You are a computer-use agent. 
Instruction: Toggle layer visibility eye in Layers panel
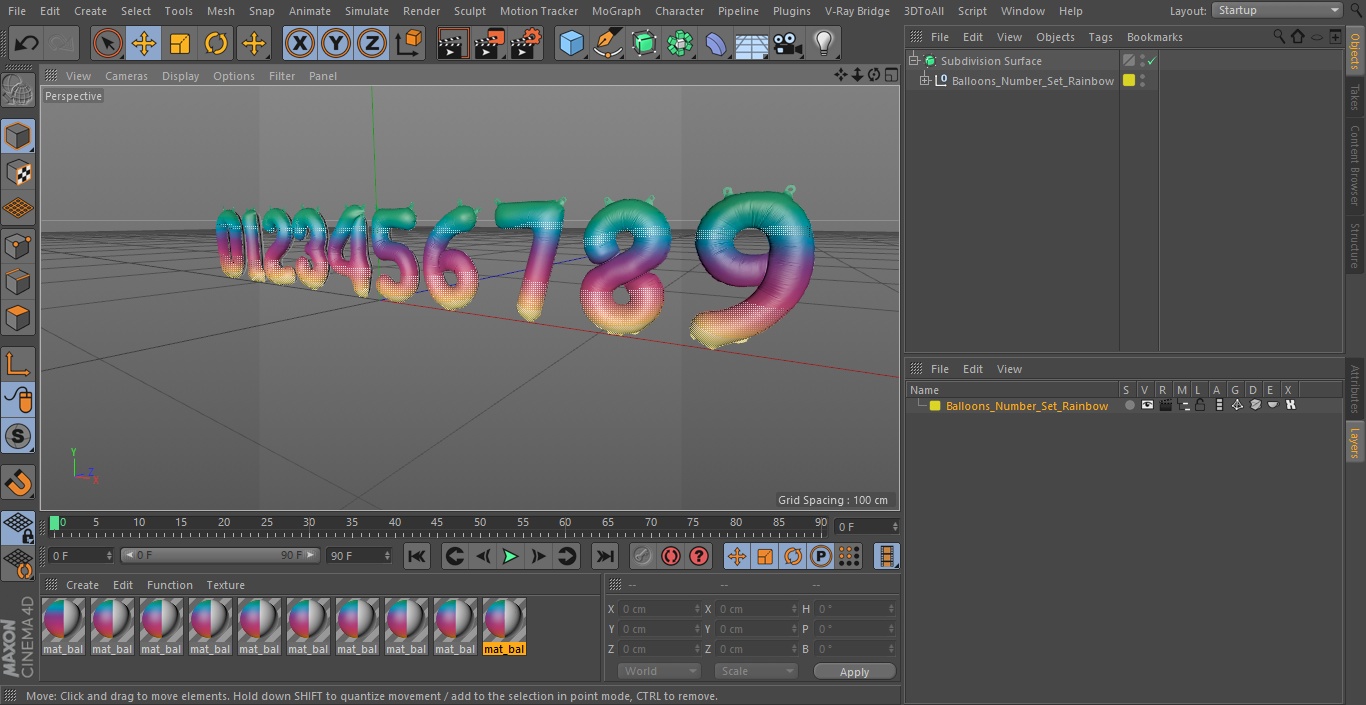[1147, 405]
